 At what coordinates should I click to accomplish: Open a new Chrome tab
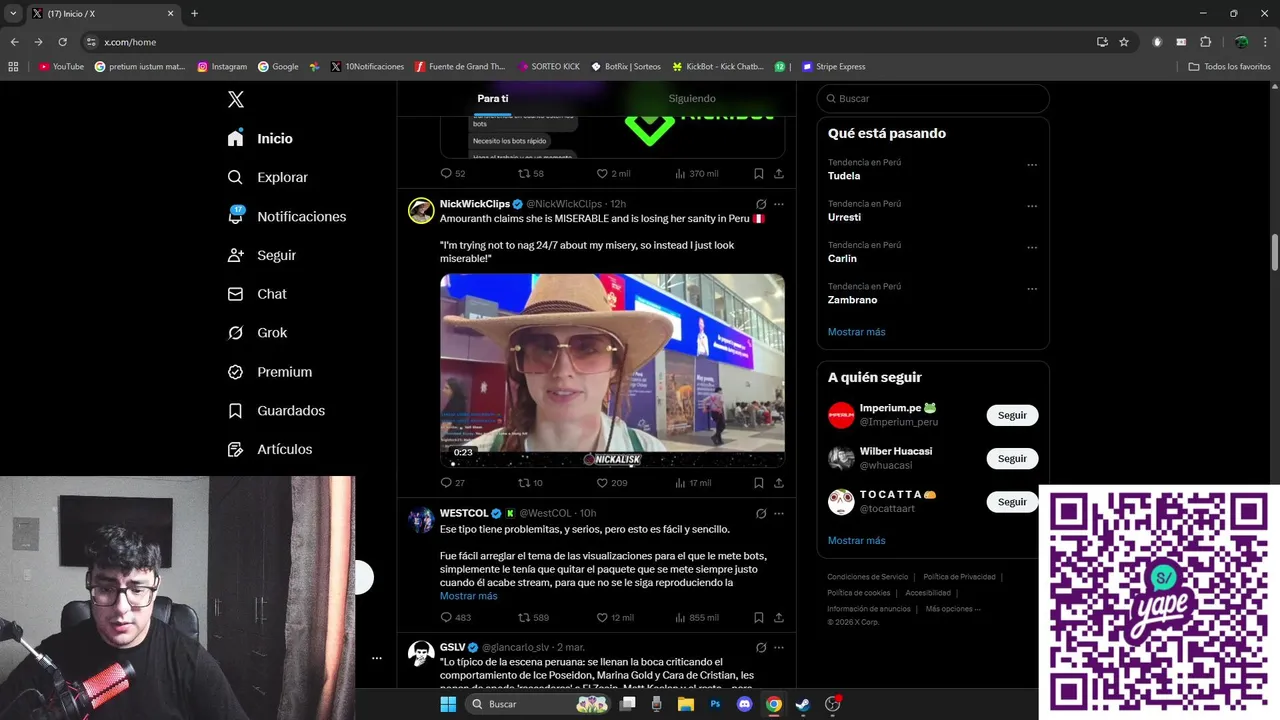(194, 13)
